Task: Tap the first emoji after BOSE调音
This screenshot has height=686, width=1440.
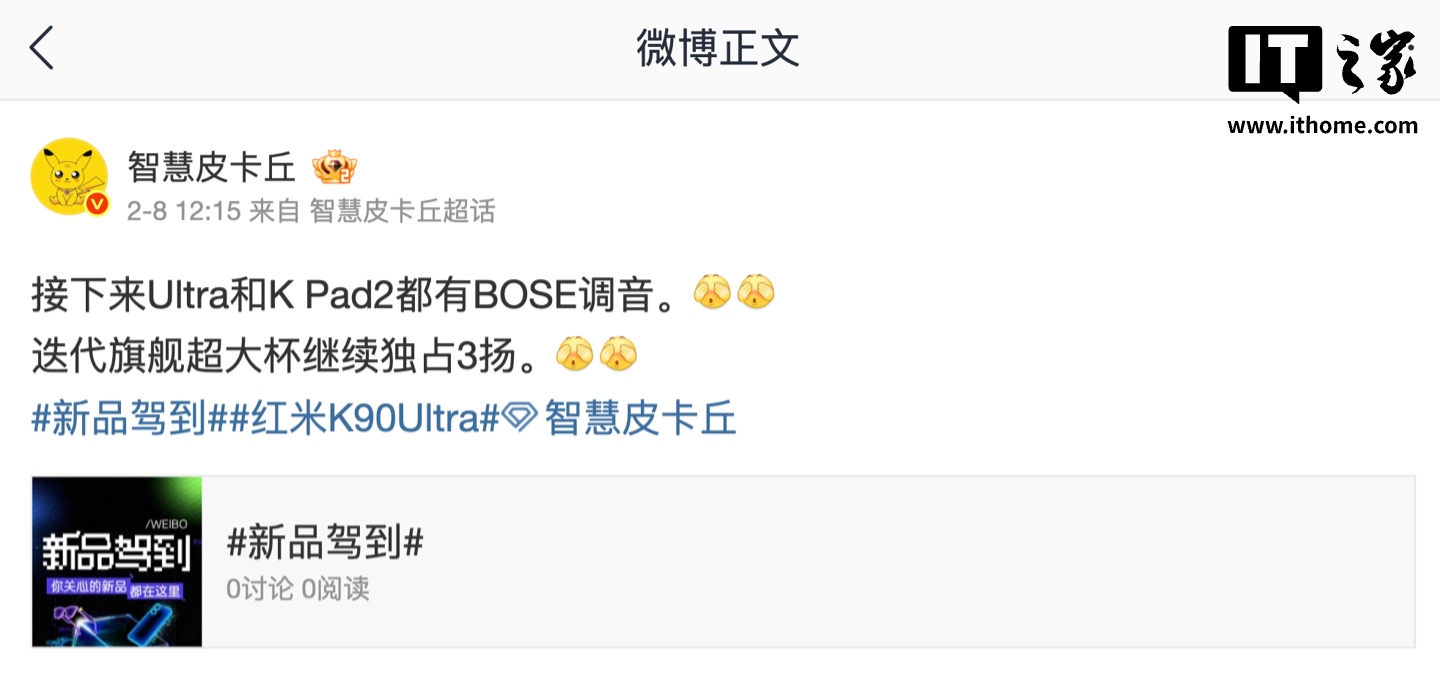Action: coord(711,292)
